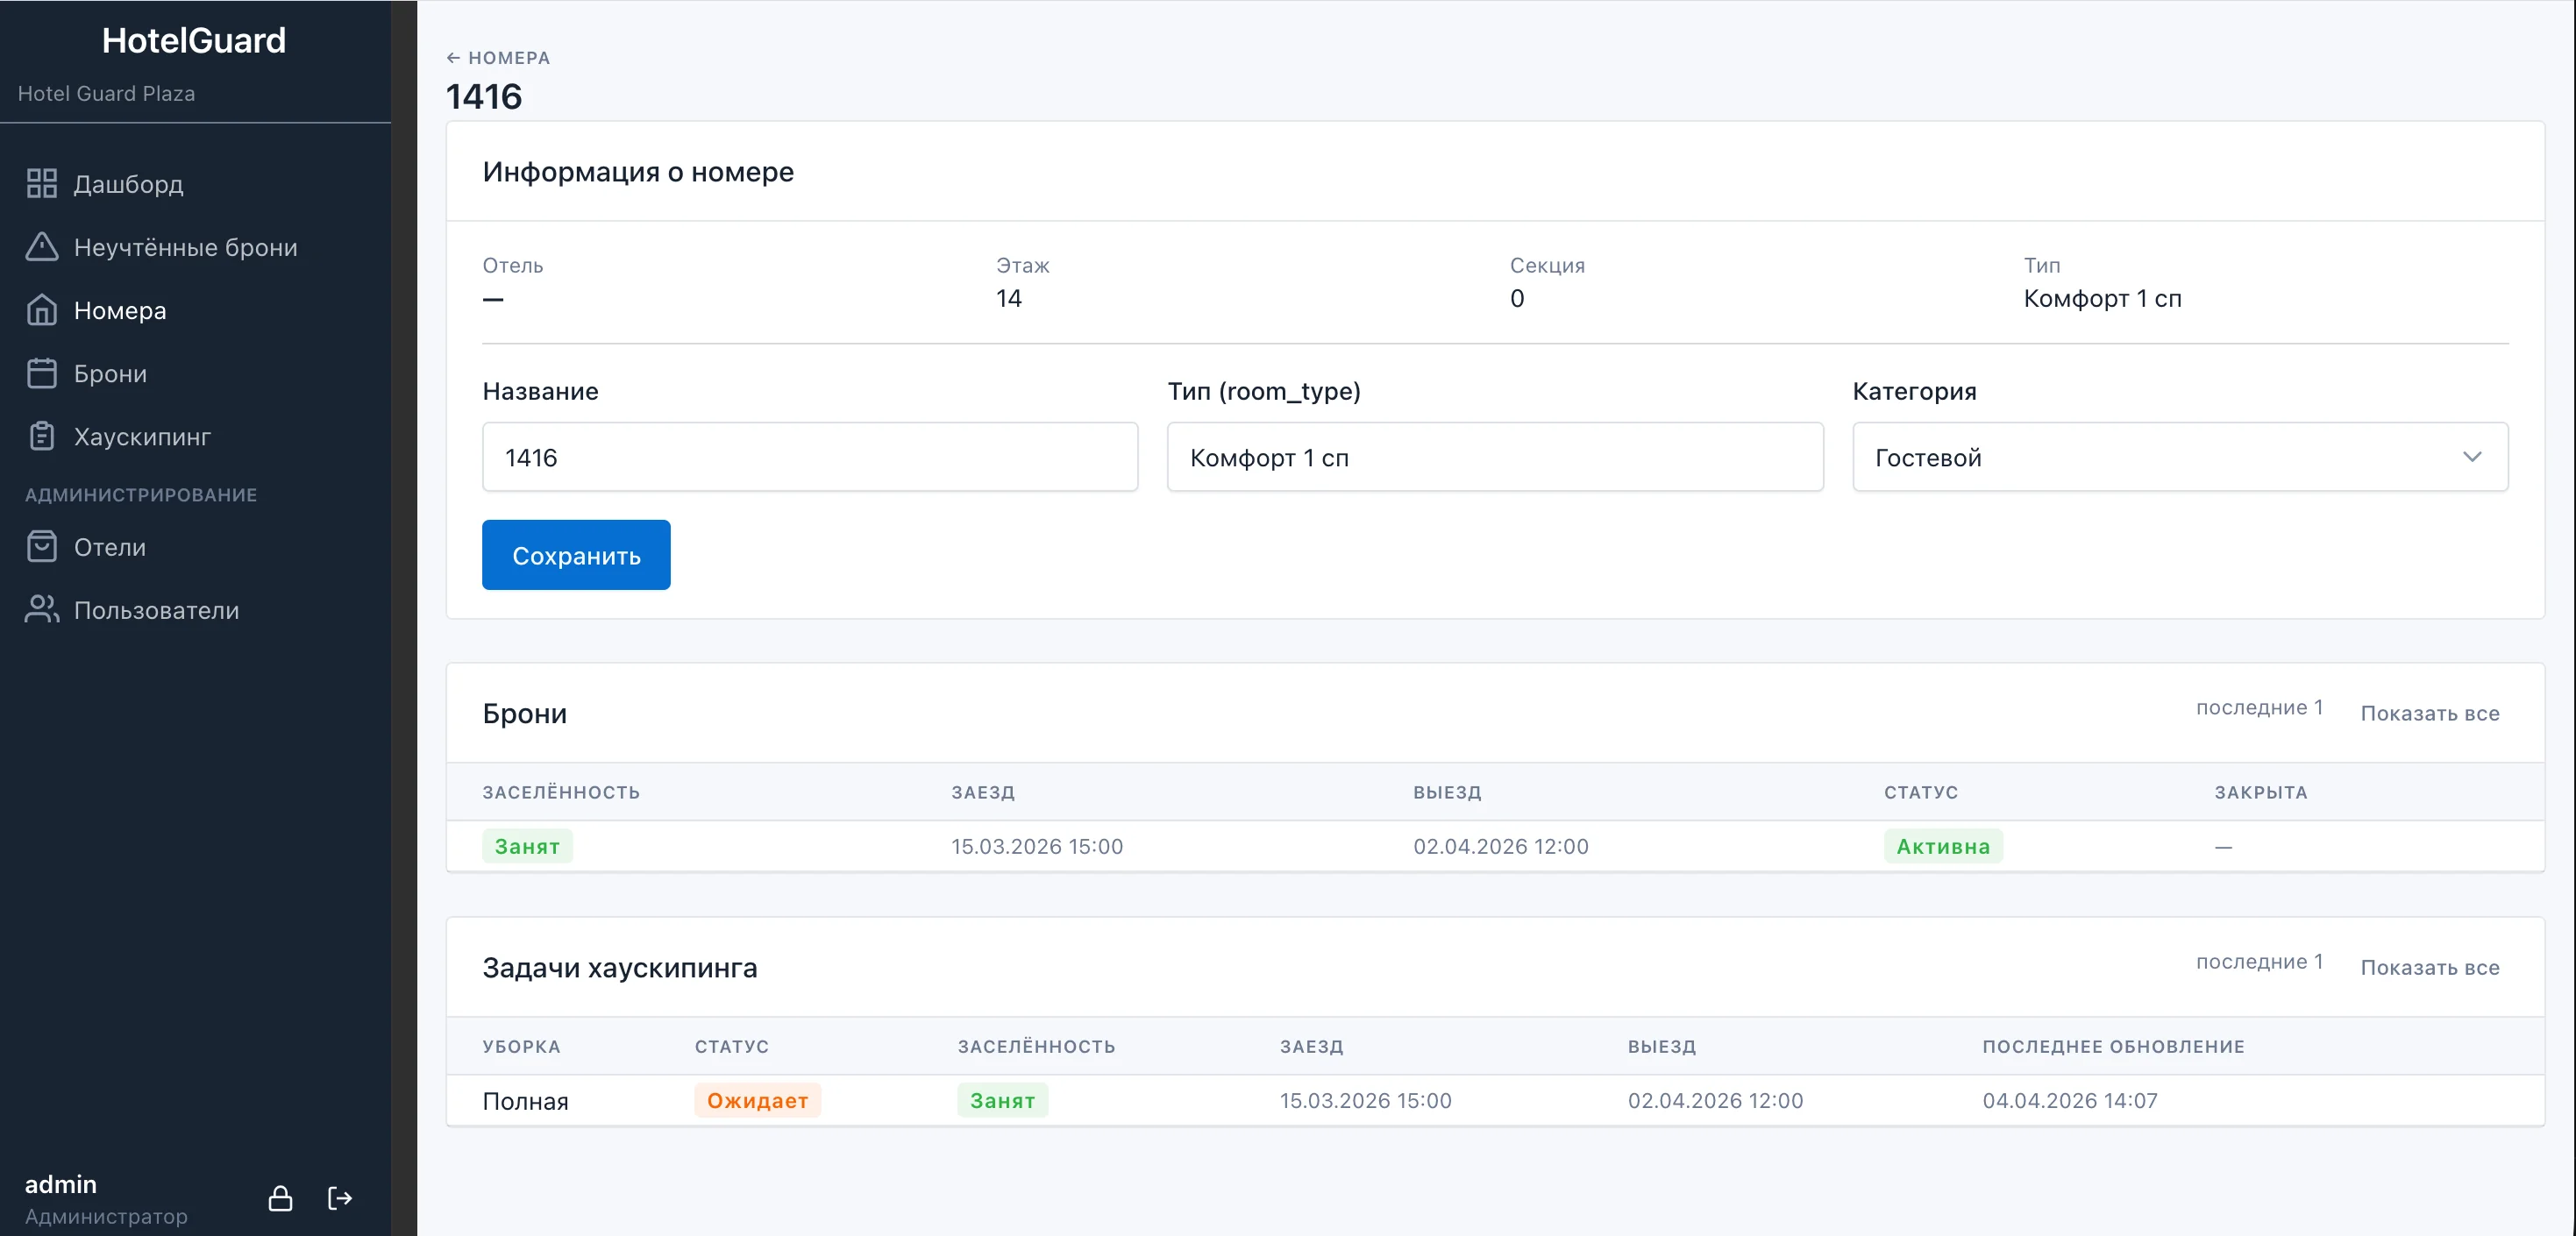Click the lock icon near admin
This screenshot has height=1236, width=2576.
tap(280, 1198)
